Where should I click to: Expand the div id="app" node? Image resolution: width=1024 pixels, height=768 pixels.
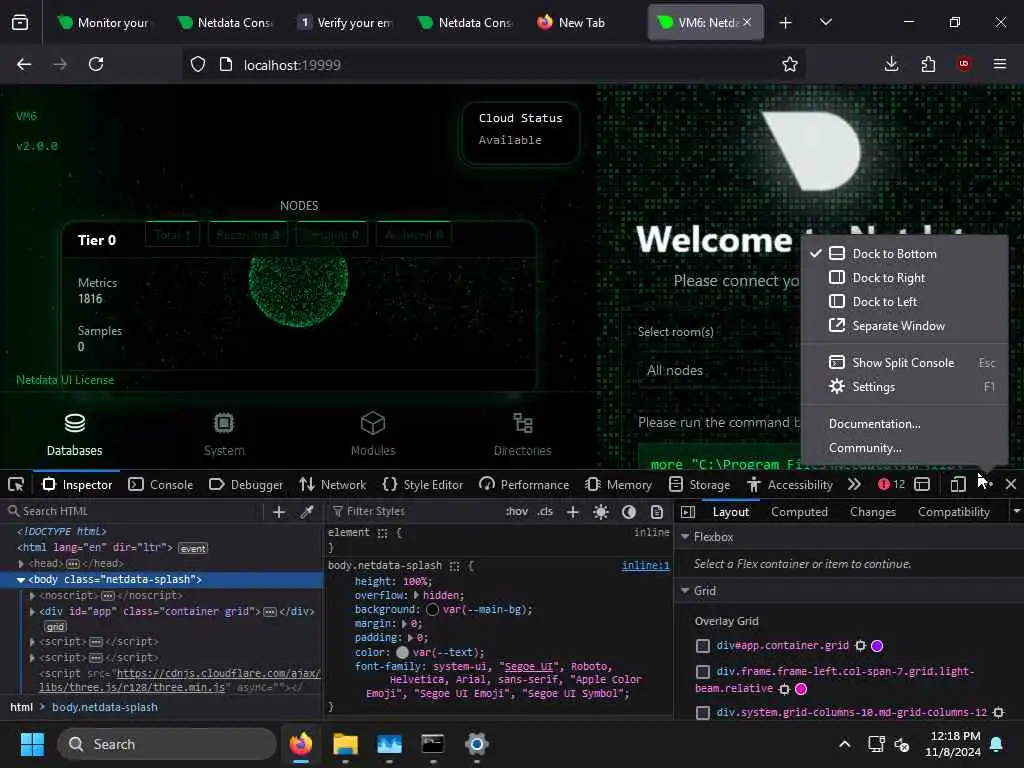point(32,611)
